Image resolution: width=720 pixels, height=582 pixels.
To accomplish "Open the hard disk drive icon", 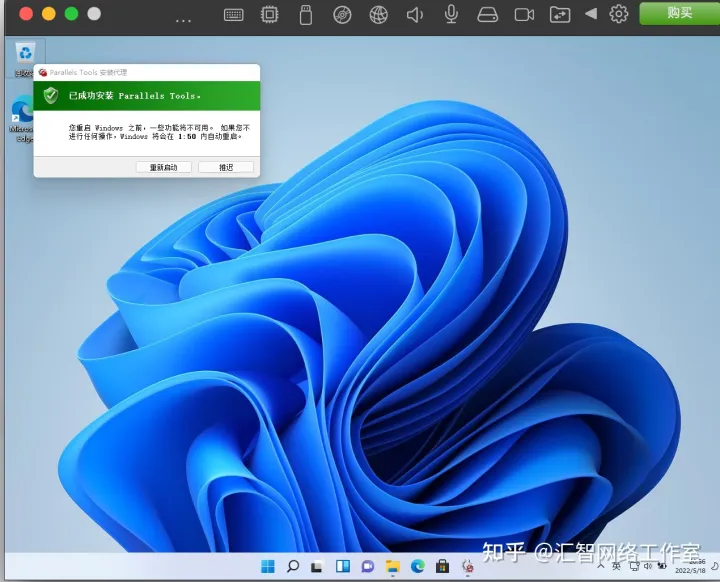I will click(488, 15).
